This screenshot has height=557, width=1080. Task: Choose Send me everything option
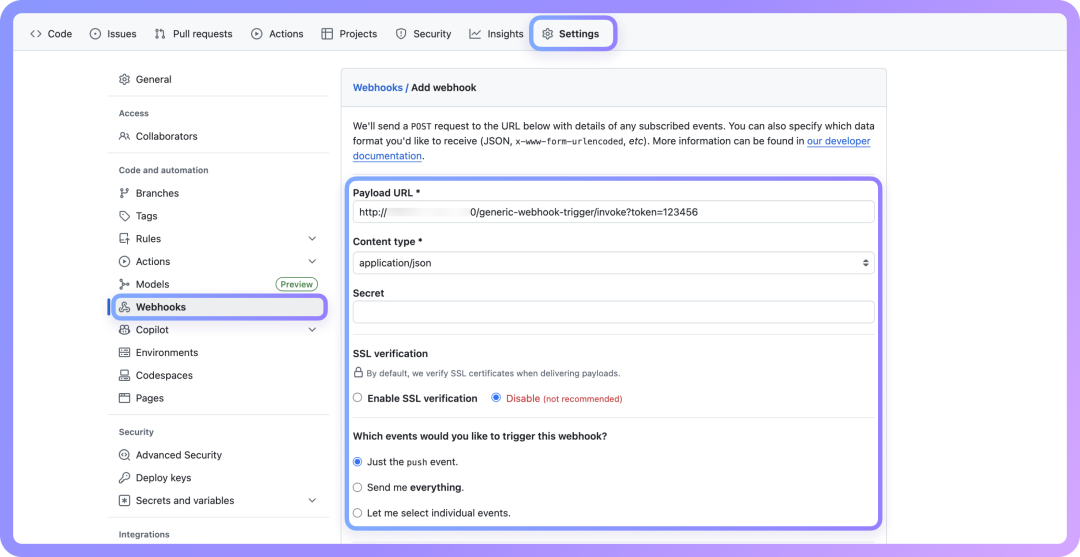click(357, 487)
